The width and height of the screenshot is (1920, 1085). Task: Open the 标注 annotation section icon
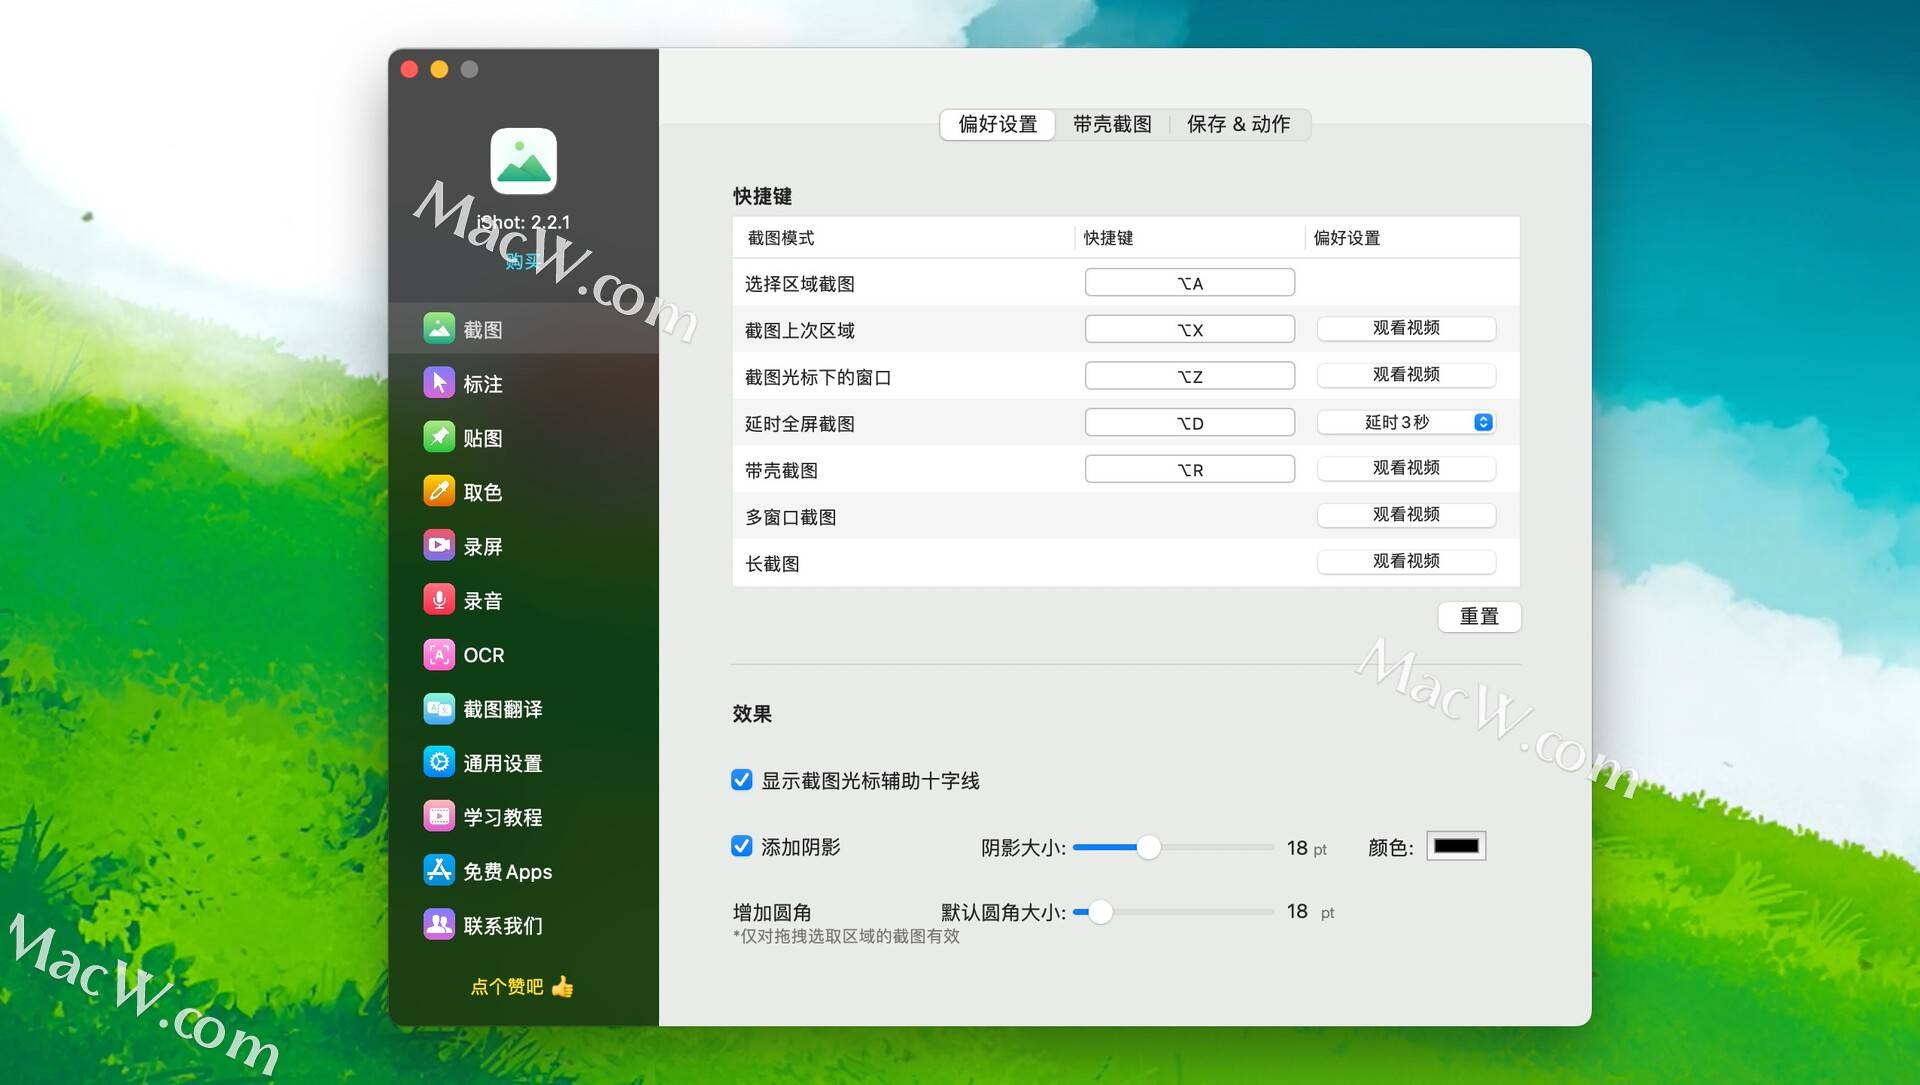pyautogui.click(x=438, y=383)
